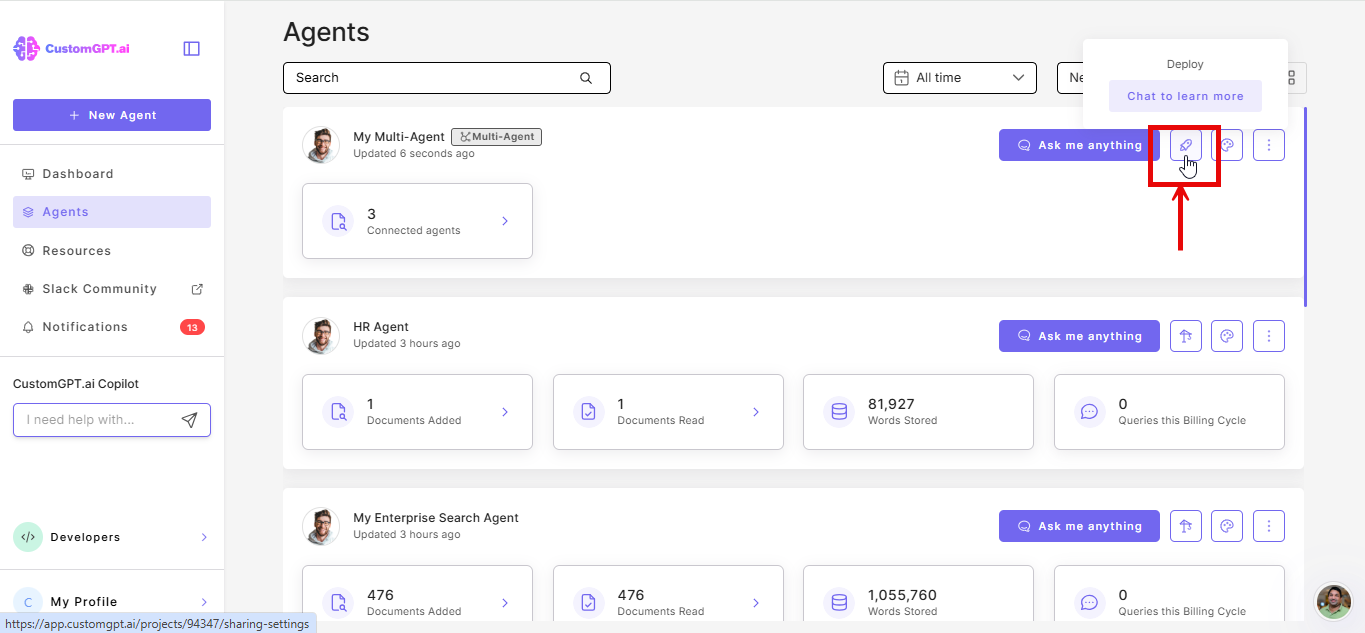The image size is (1365, 633).
Task: Click the deploy icon for My Enterprise Search Agent
Action: pos(1186,526)
